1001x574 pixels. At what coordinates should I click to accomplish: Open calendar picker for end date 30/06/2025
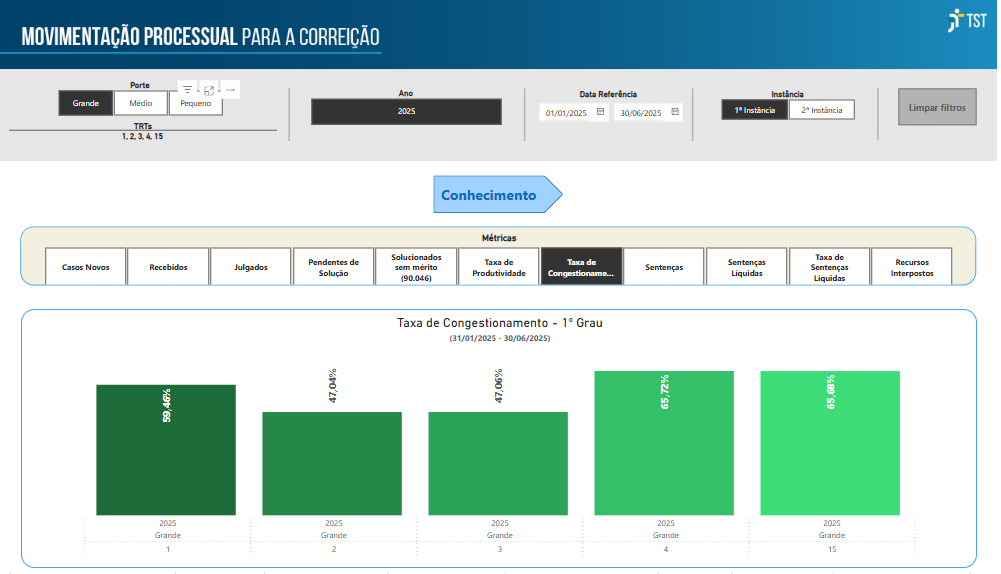[675, 113]
